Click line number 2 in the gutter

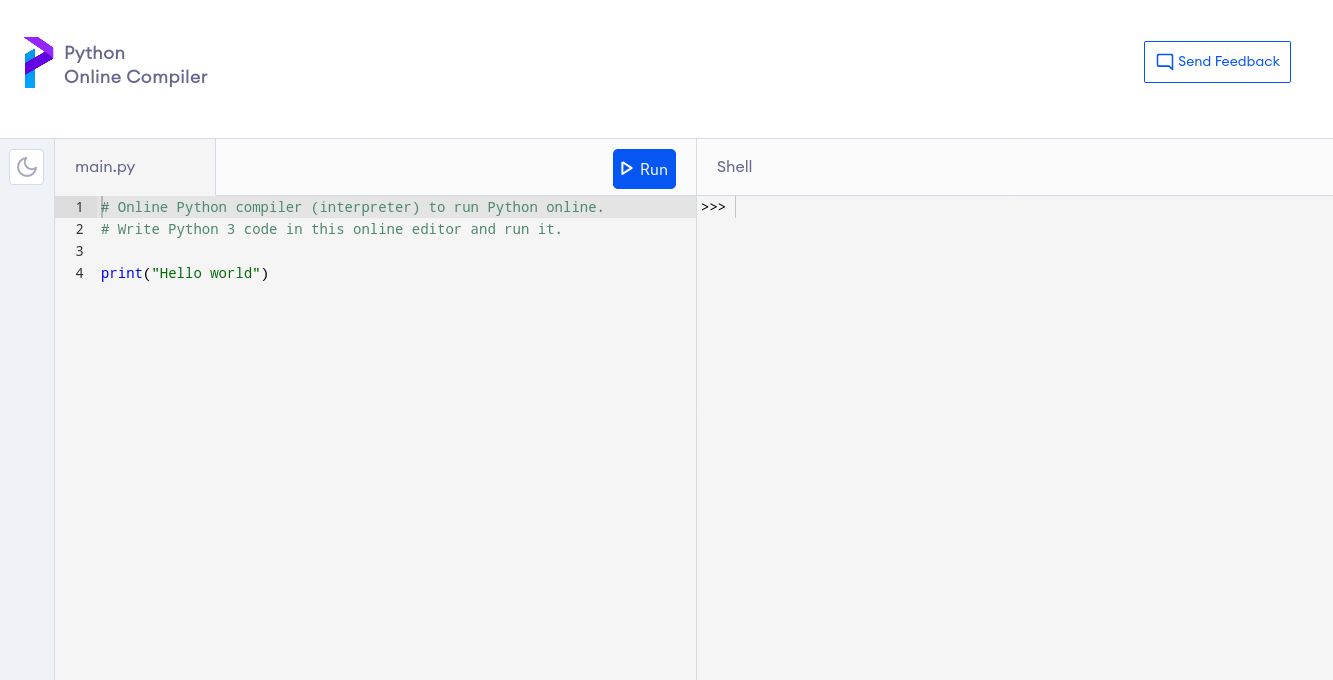pyautogui.click(x=79, y=229)
